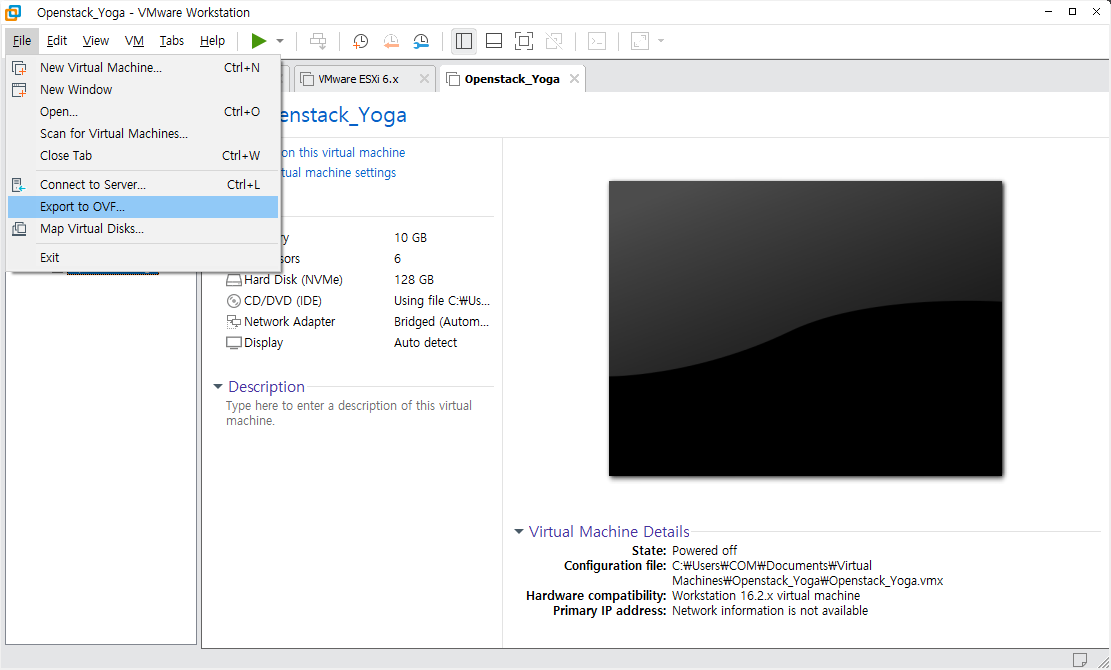Collapse the Description section triangle

[x=218, y=387]
